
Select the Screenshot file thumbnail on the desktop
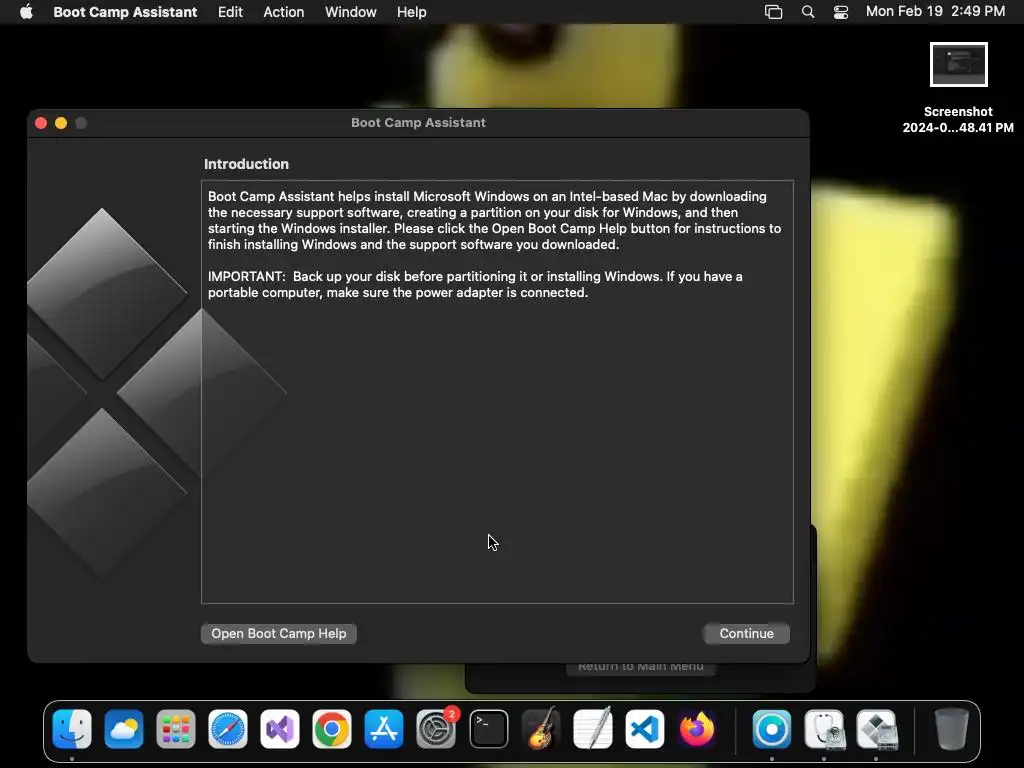pos(958,65)
